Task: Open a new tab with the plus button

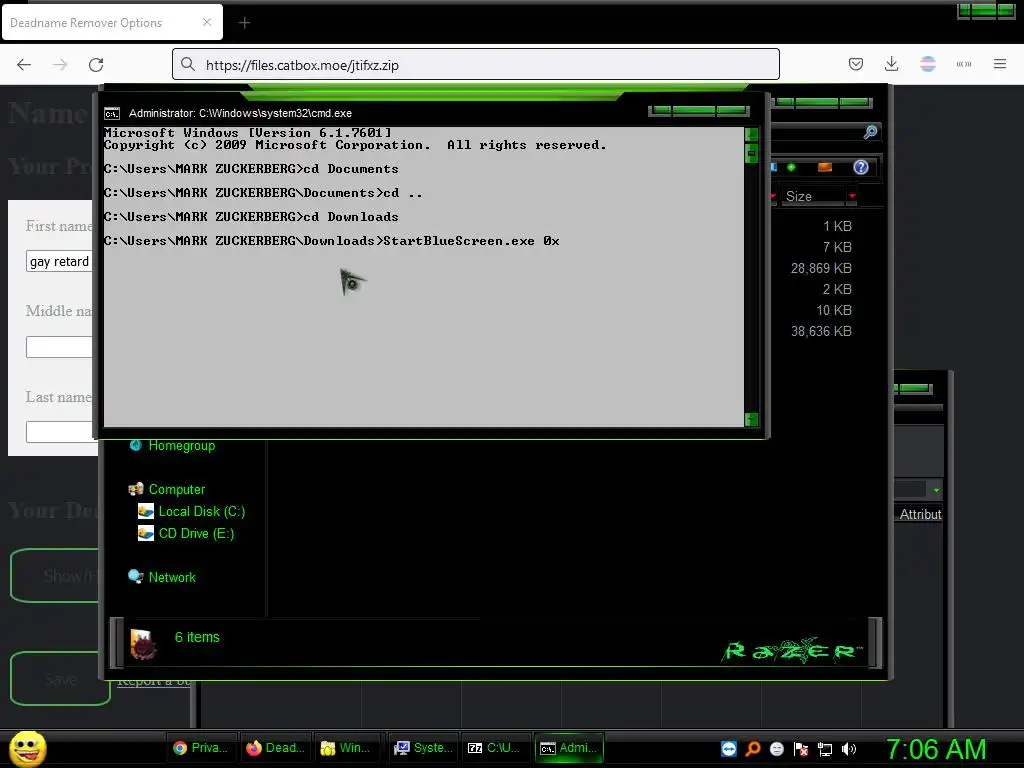Action: [x=244, y=23]
